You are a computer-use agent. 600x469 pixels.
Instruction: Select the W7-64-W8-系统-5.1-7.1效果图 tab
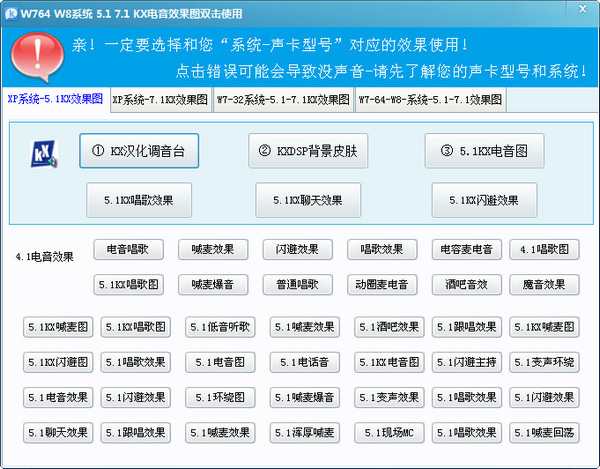click(430, 100)
